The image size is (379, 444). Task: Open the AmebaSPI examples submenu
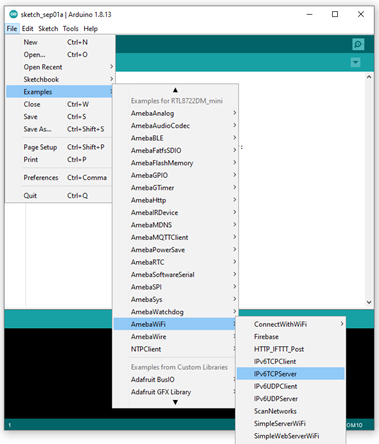[x=175, y=287]
